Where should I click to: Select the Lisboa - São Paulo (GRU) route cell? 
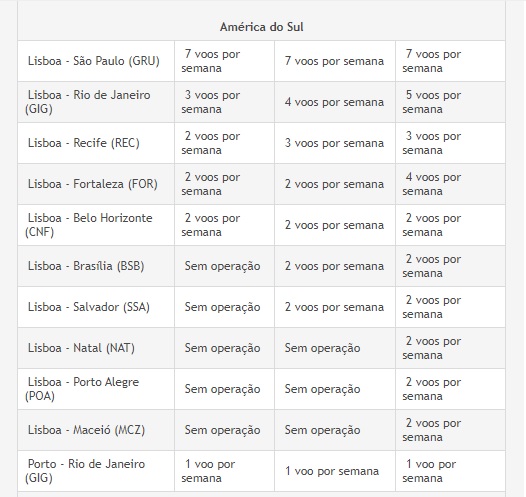96,61
